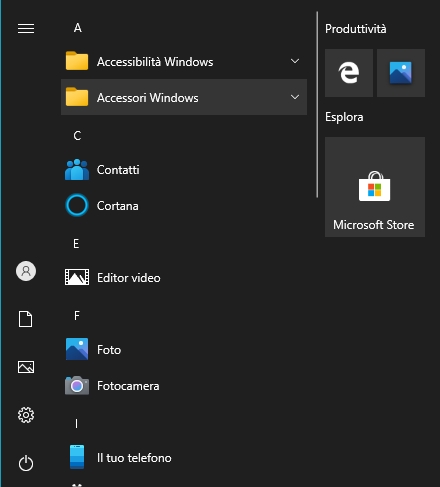Open the Microsoft Edge tile
440x487 pixels.
point(349,73)
